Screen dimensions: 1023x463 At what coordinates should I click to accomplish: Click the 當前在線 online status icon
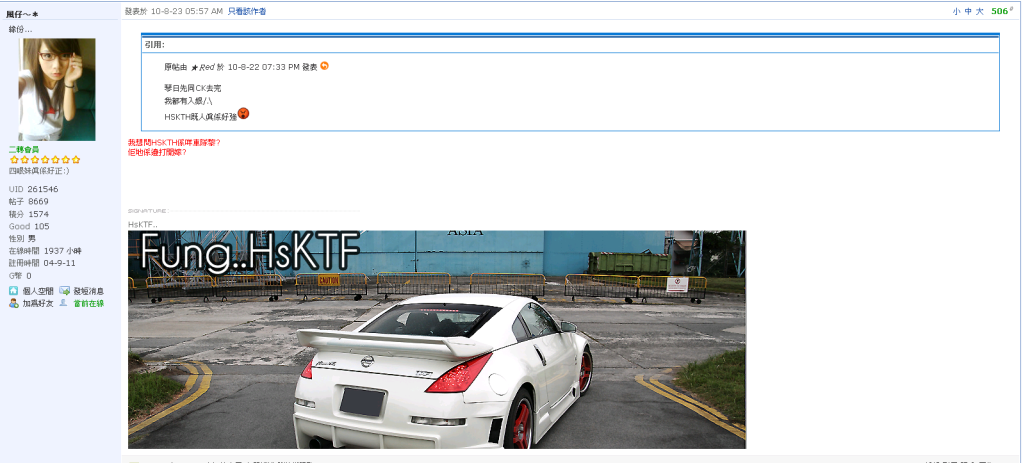pos(64,303)
